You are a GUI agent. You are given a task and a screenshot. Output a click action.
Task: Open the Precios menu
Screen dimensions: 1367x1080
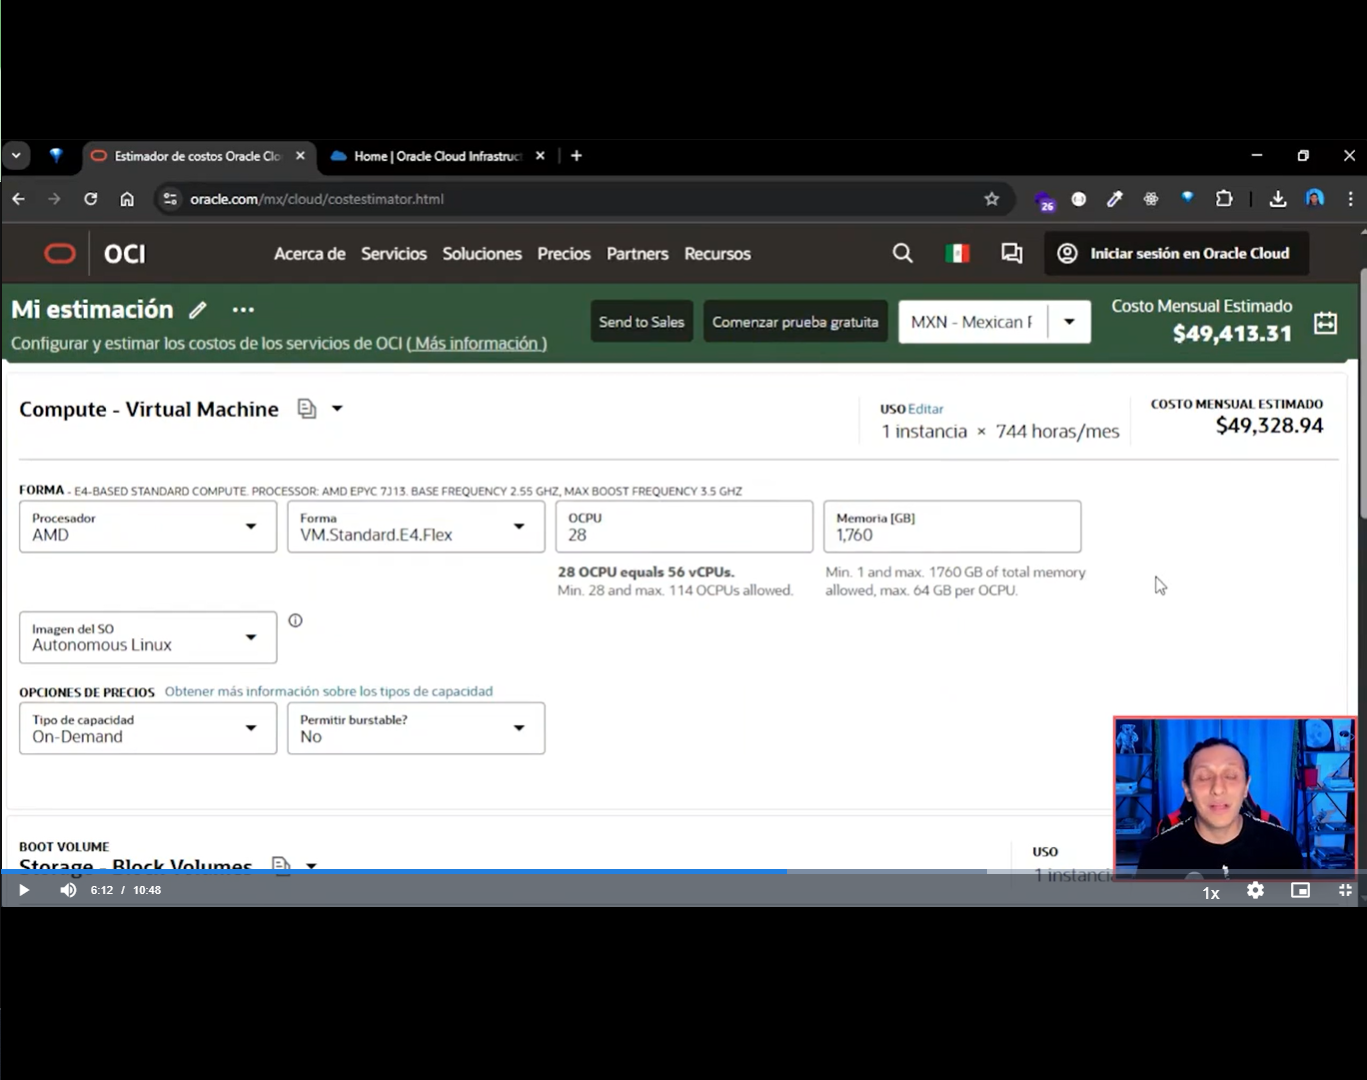[564, 254]
